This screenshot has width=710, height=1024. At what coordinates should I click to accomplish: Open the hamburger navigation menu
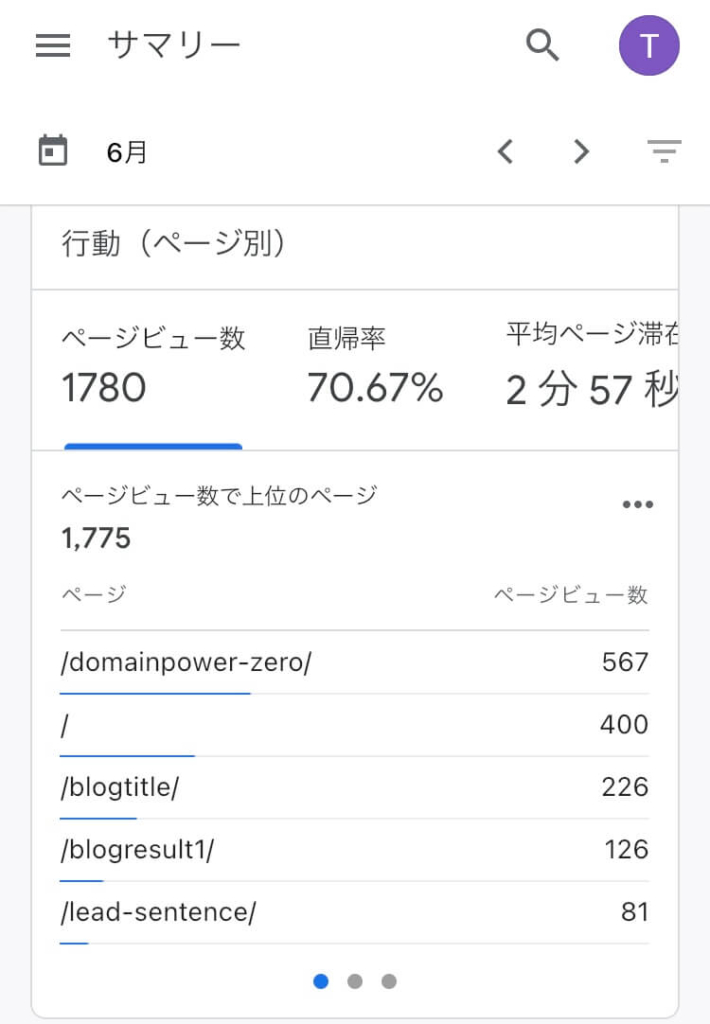point(53,45)
